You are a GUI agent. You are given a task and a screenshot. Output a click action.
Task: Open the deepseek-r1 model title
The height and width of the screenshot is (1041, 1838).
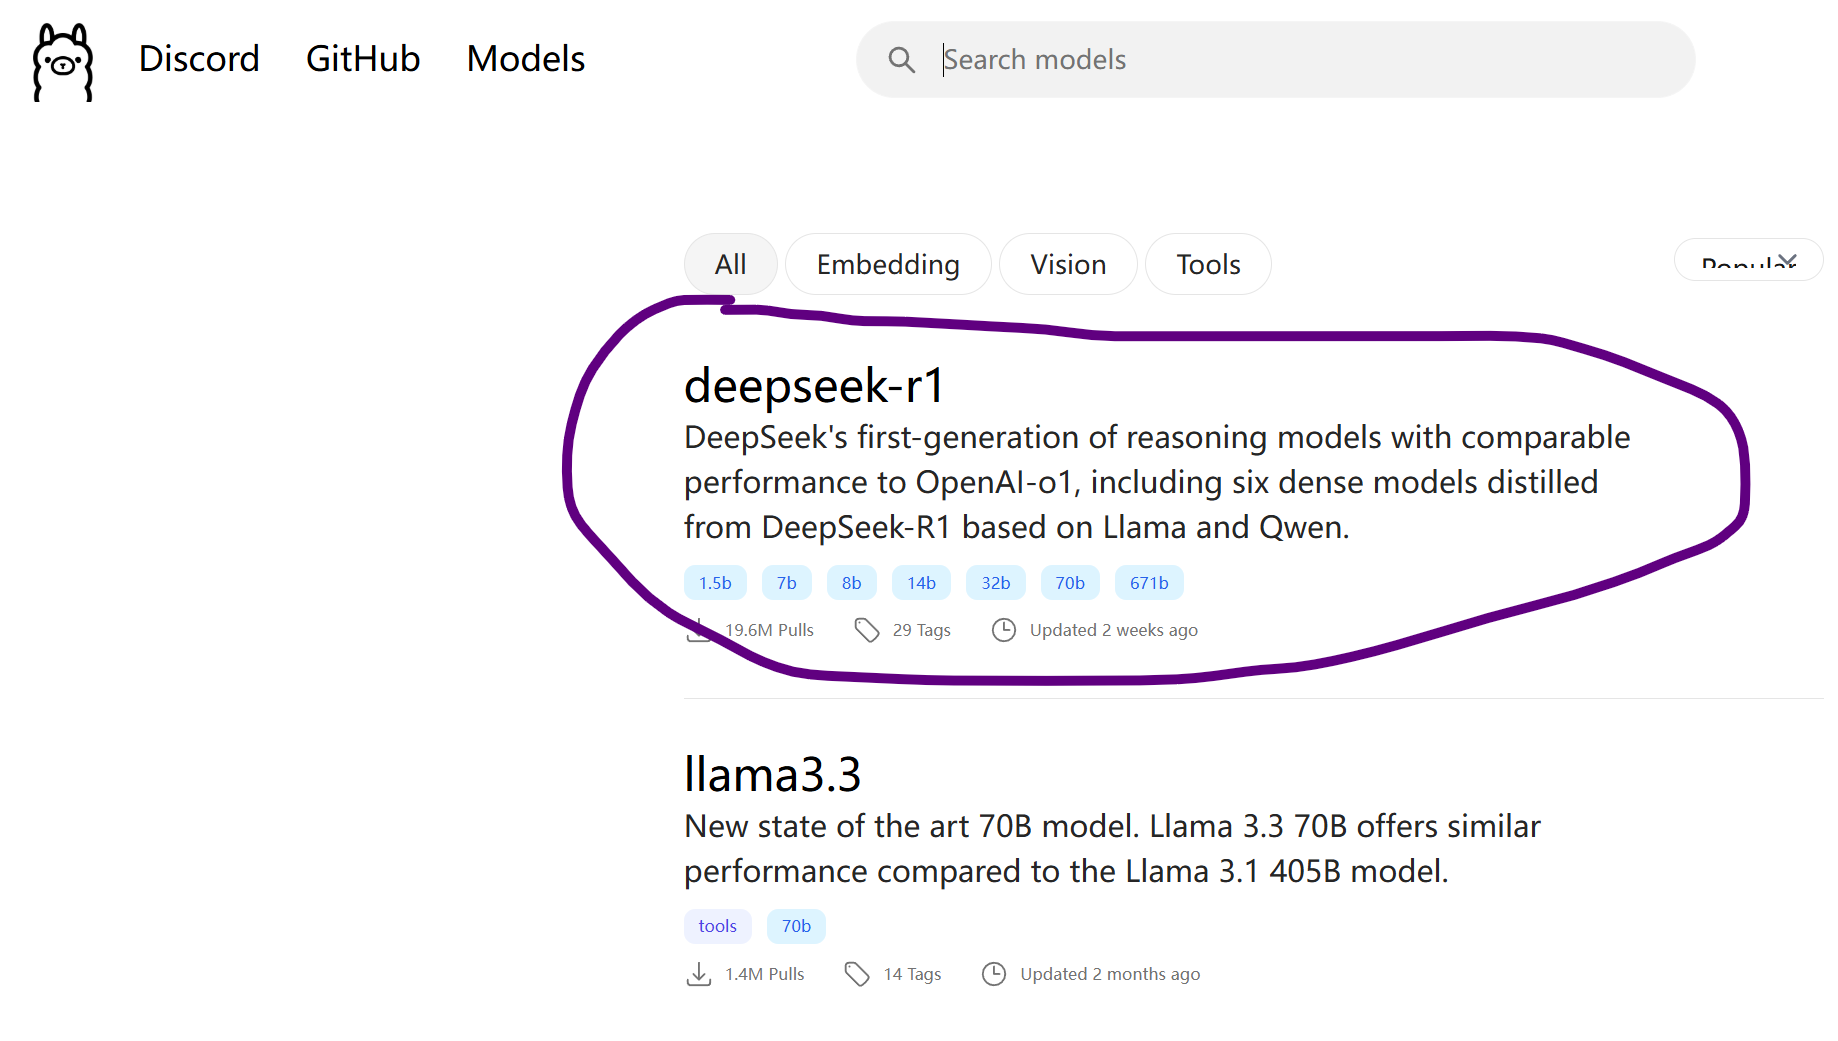(813, 386)
